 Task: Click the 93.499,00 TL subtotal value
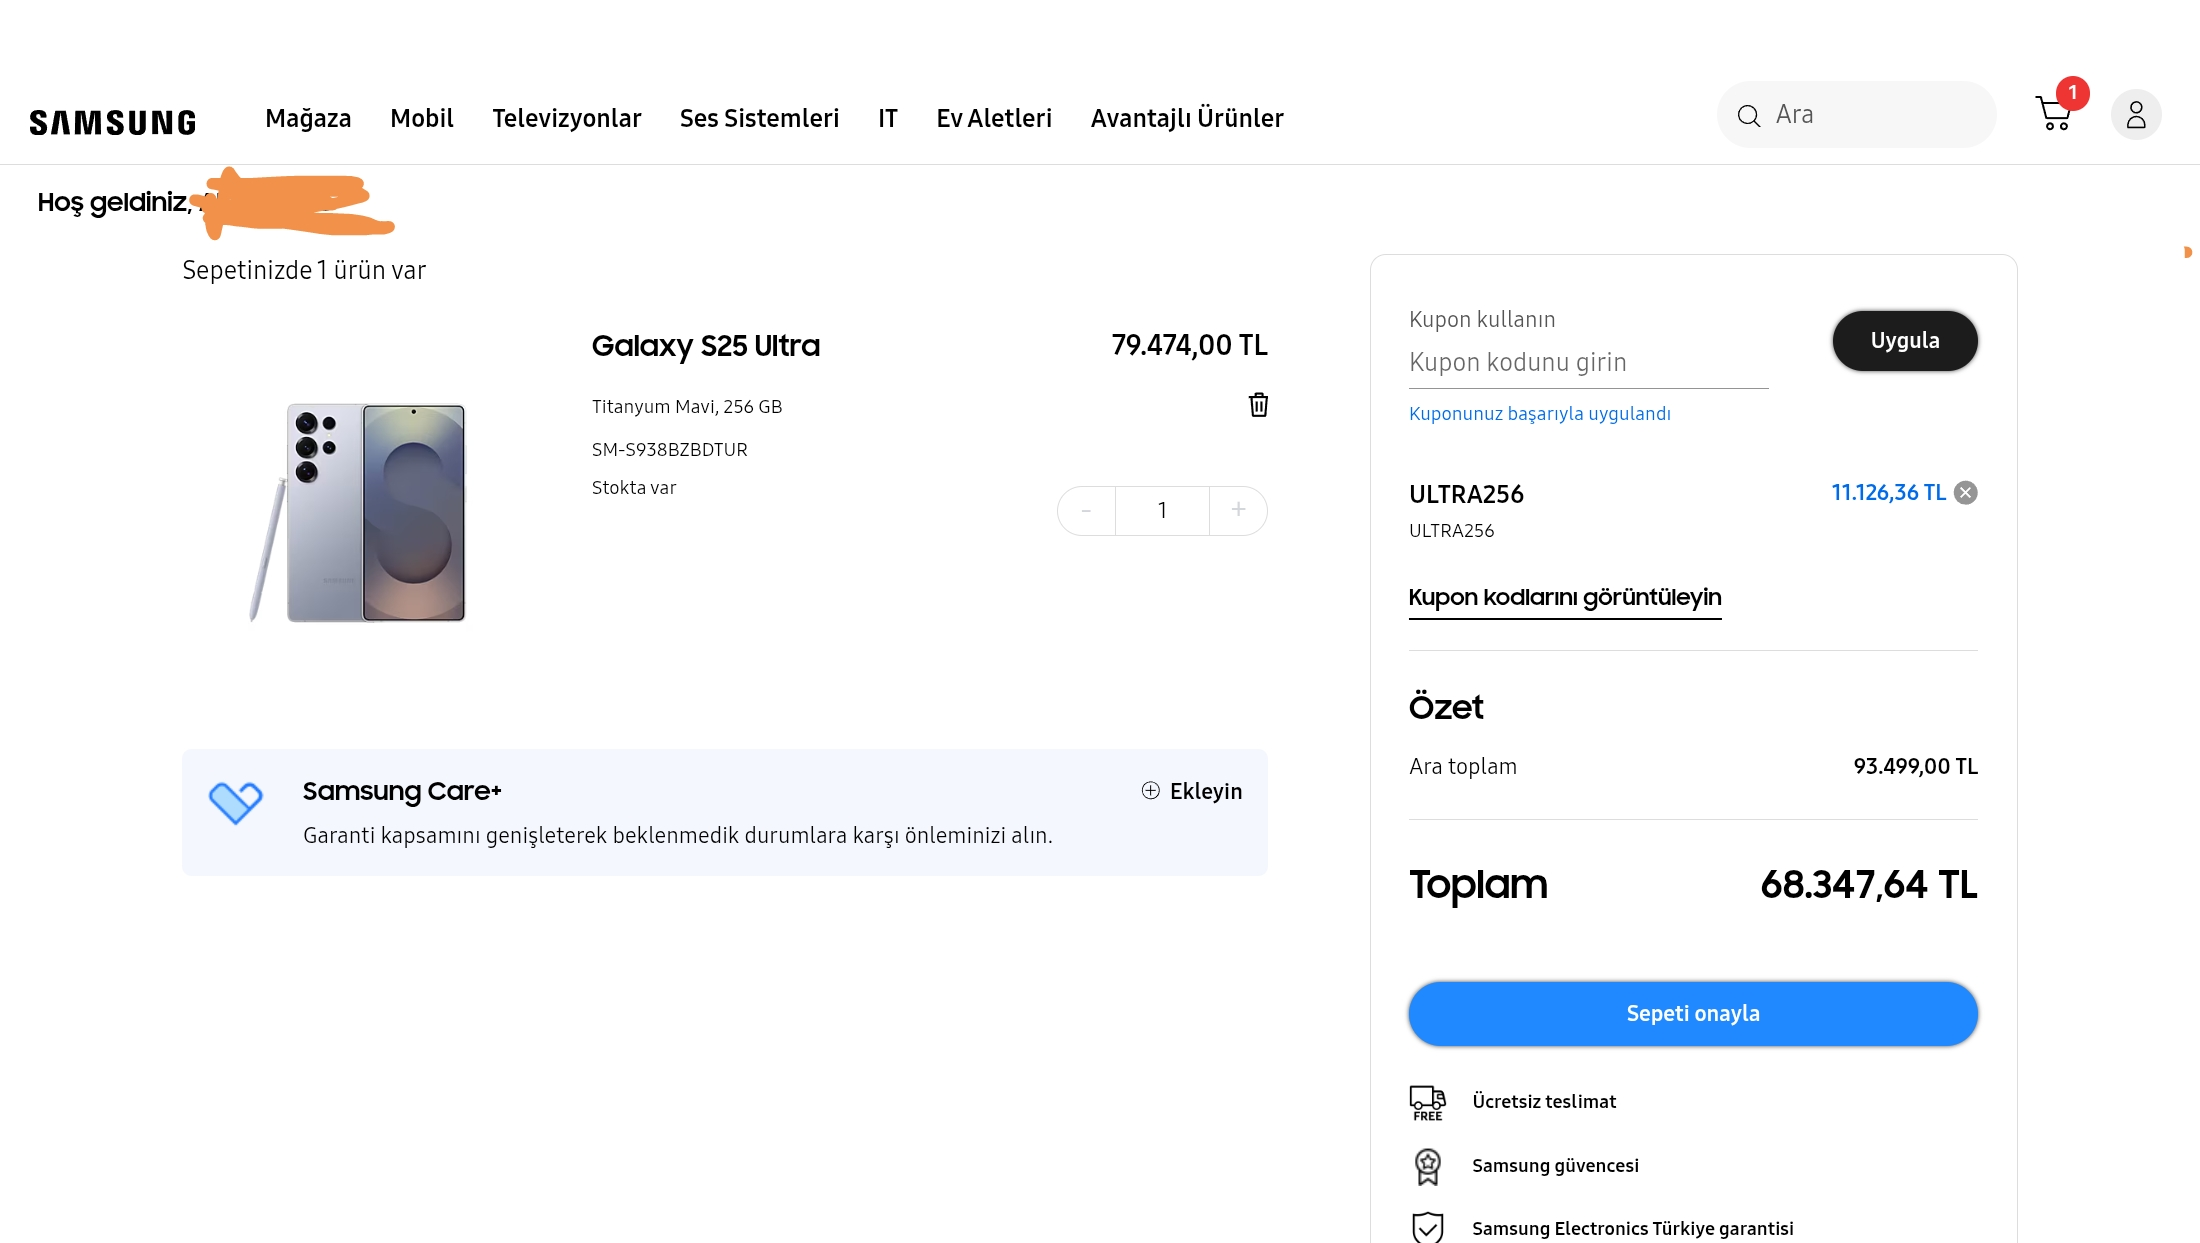1915,767
